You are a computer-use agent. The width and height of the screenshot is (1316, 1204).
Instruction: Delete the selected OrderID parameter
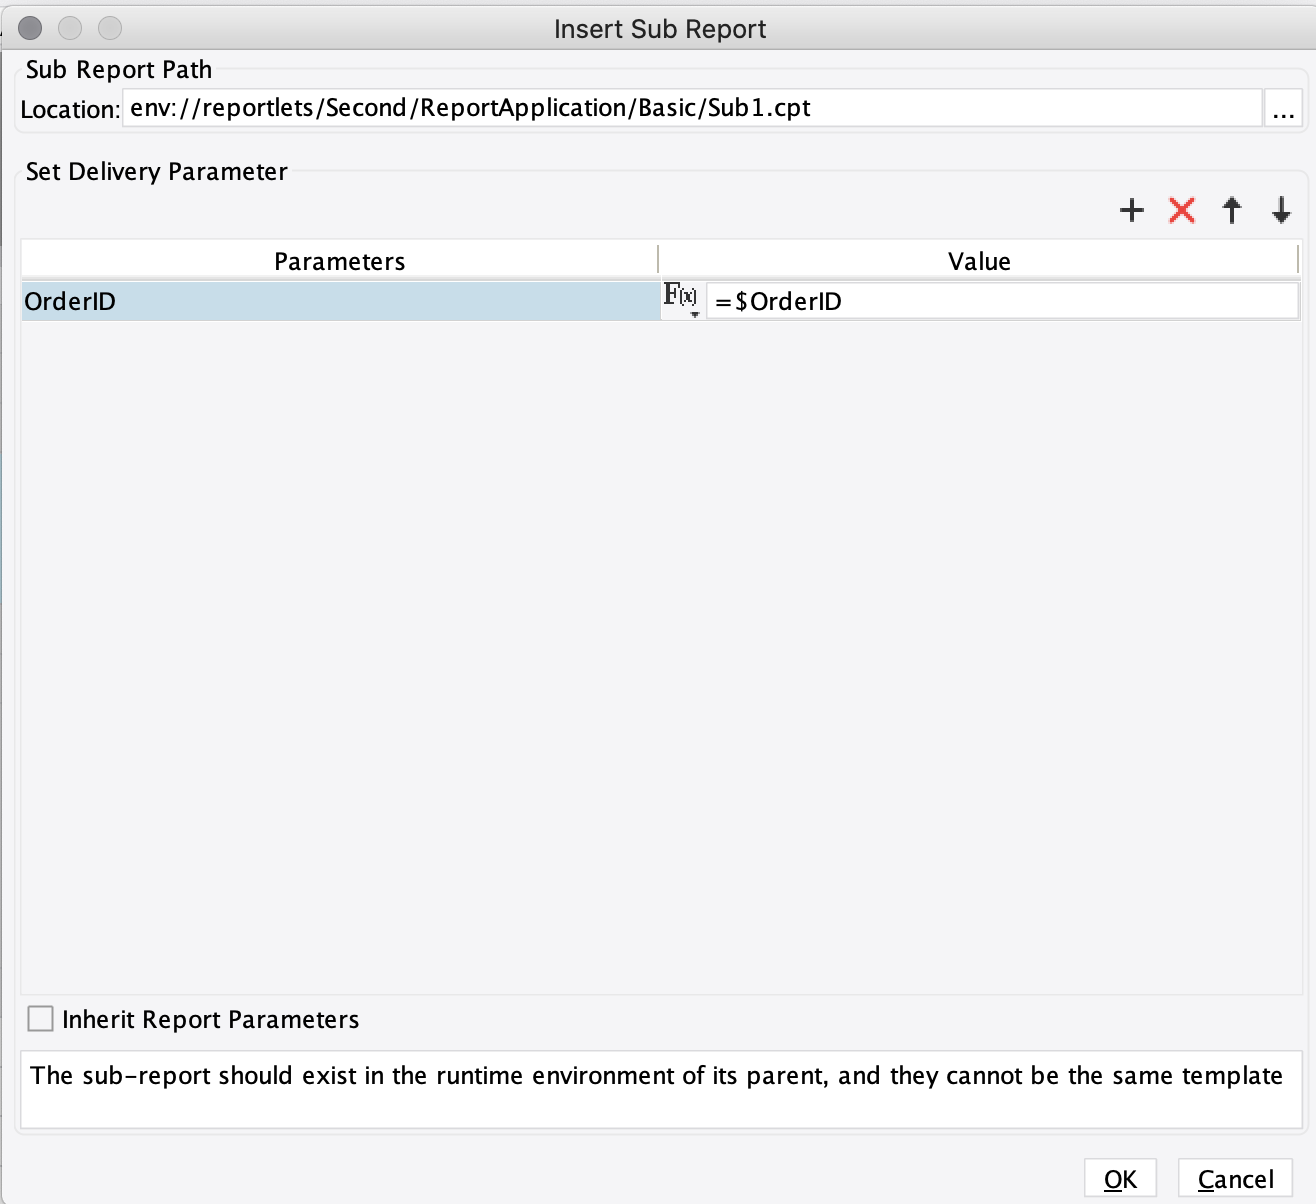pyautogui.click(x=1181, y=211)
